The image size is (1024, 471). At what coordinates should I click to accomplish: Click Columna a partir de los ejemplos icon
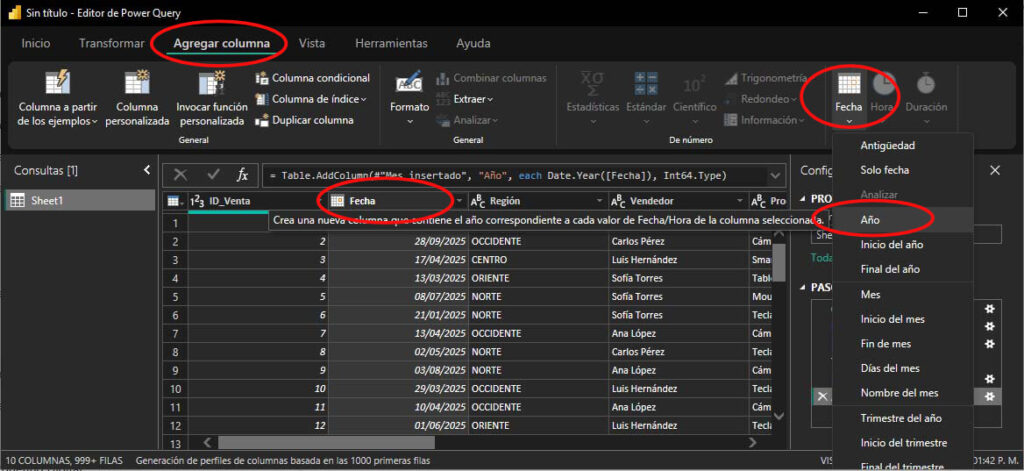click(57, 82)
